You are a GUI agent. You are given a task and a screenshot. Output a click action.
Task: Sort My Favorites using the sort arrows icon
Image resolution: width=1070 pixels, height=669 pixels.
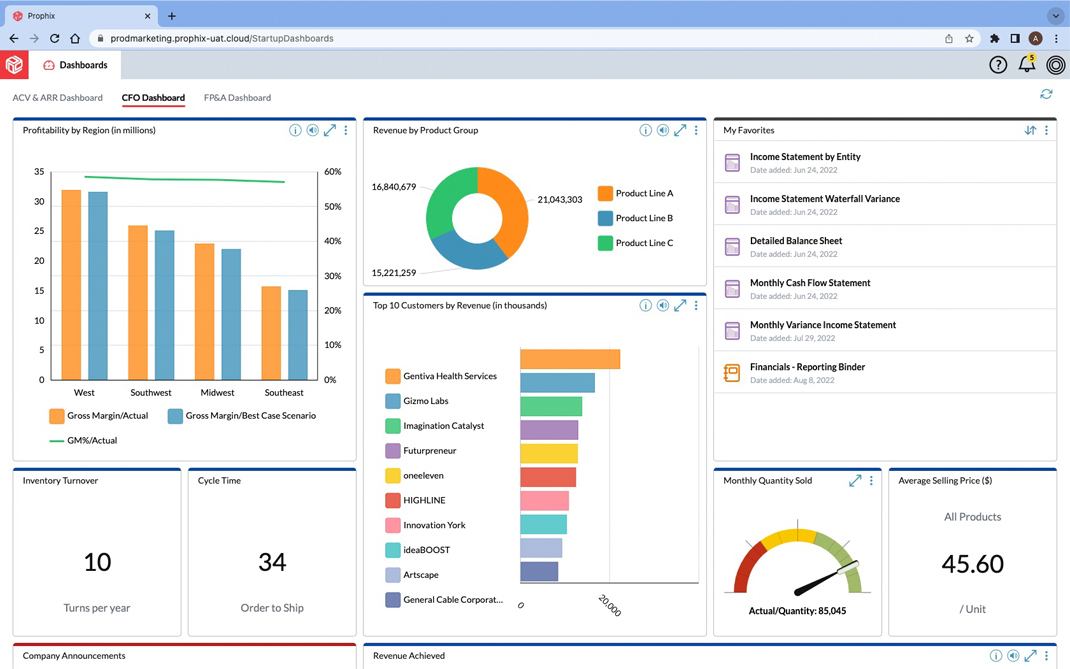(x=1030, y=130)
